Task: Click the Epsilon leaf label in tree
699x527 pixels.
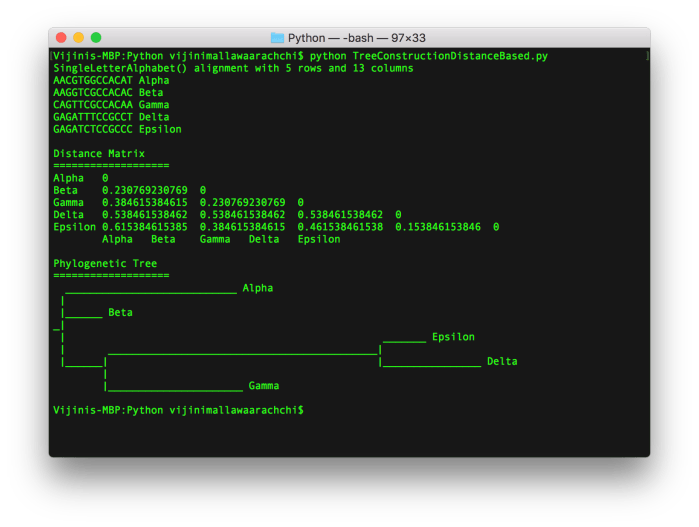Action: click(x=452, y=337)
